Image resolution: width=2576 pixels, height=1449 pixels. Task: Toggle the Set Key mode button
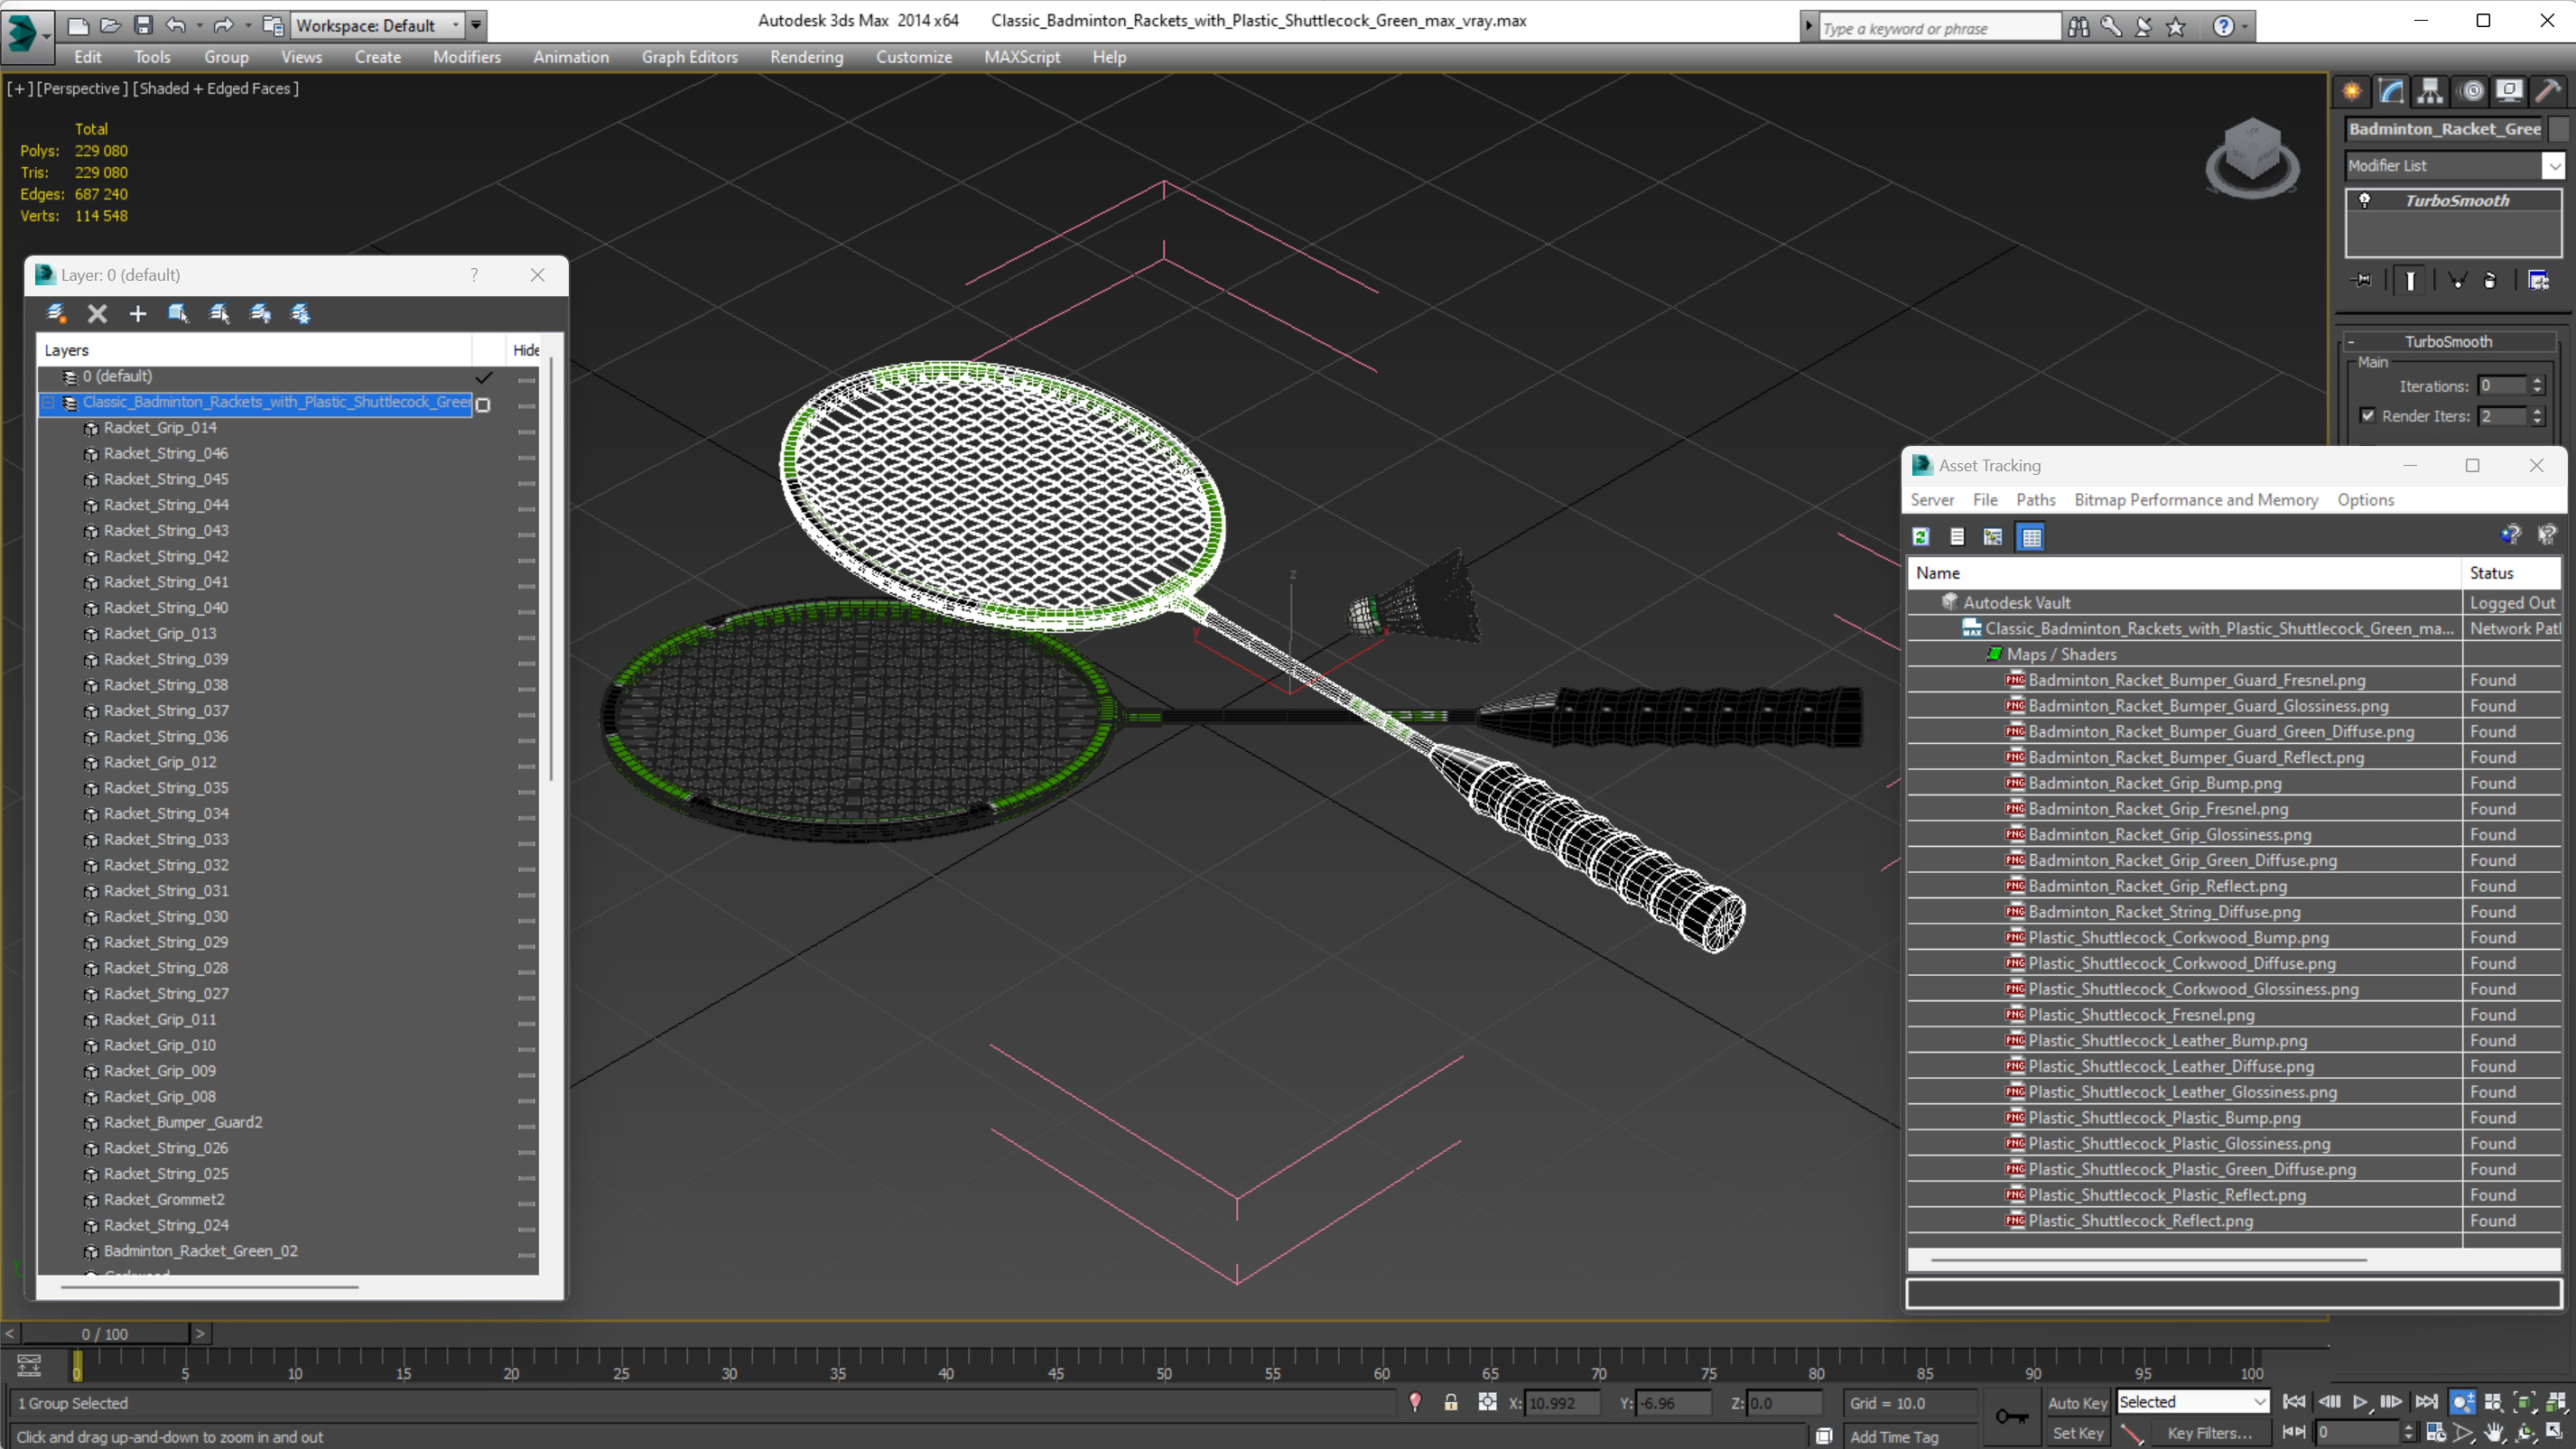pos(2077,1433)
